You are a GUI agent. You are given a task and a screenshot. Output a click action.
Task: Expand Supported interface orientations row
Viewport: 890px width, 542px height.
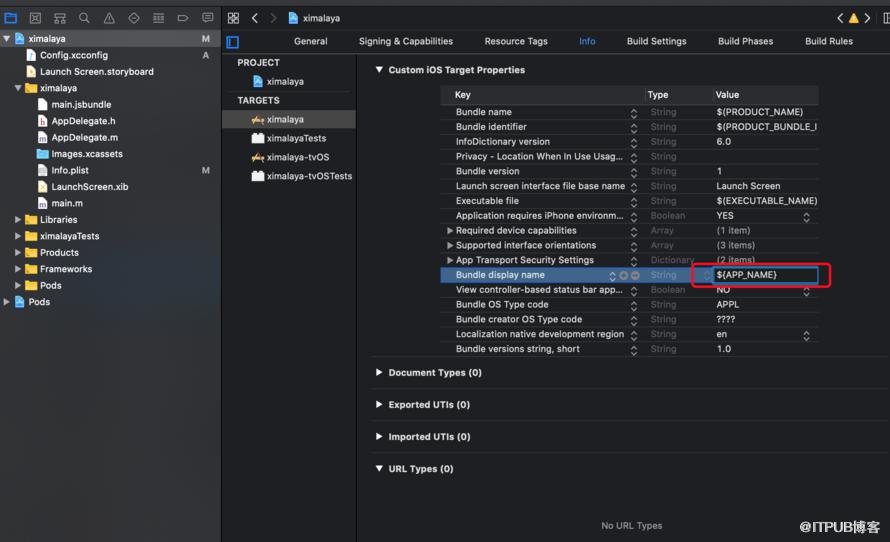pyautogui.click(x=450, y=246)
